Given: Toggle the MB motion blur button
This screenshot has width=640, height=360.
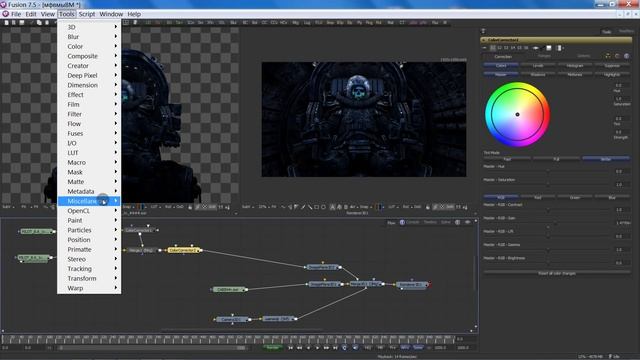Looking at the screenshot, I should [380, 348].
